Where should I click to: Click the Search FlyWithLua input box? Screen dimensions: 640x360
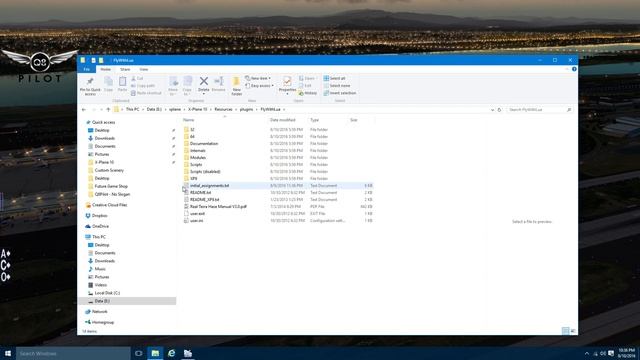(x=539, y=110)
